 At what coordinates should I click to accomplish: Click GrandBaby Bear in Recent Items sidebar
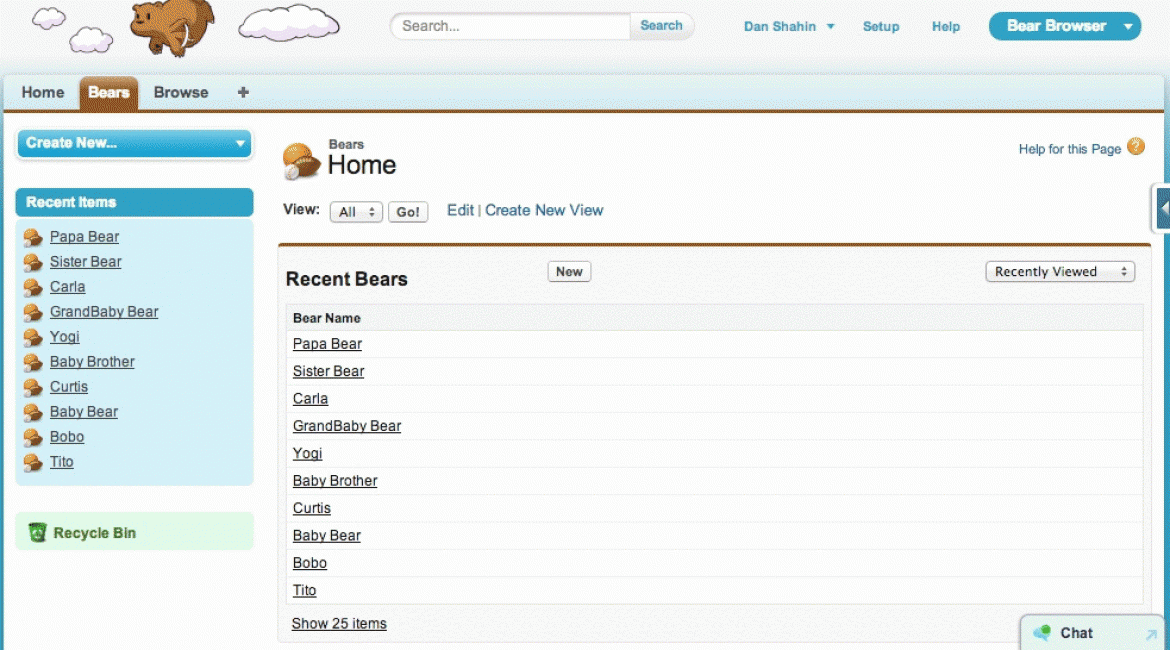(x=104, y=312)
